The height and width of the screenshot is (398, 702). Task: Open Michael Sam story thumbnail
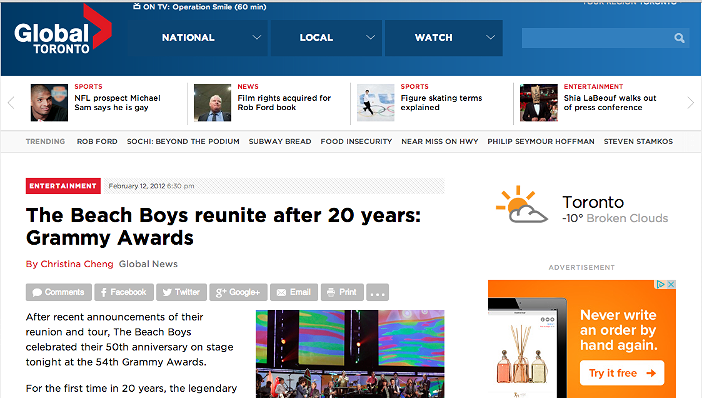point(49,103)
